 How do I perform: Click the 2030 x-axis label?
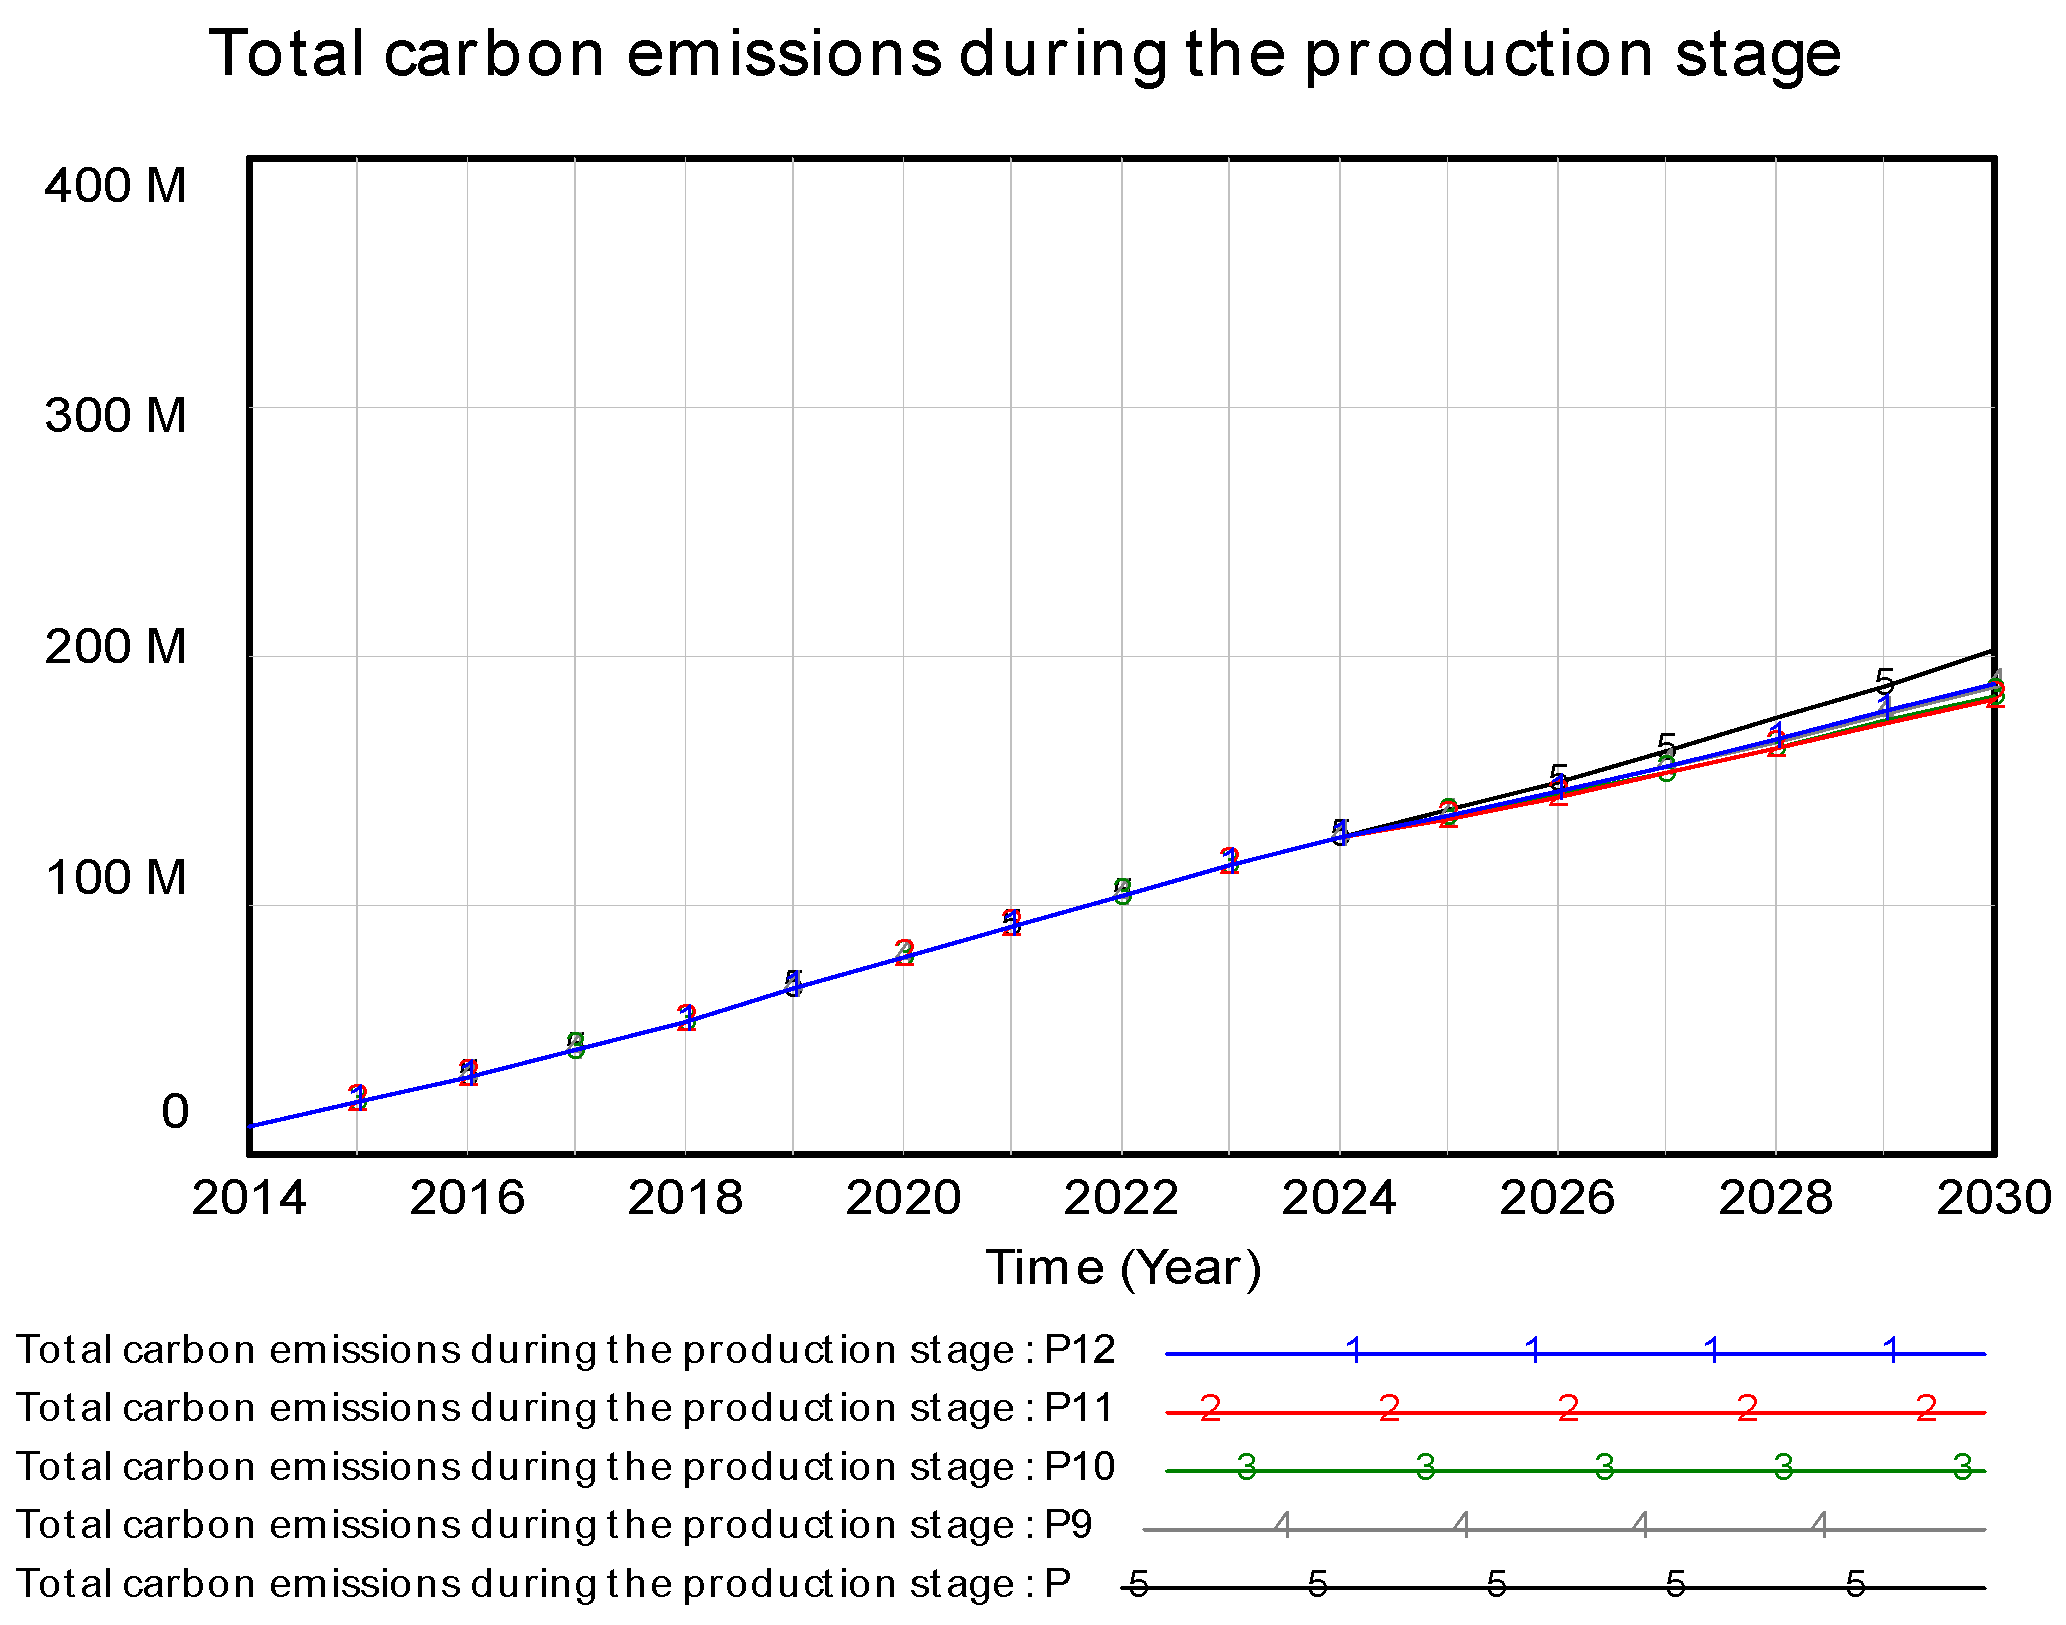click(x=1993, y=1198)
